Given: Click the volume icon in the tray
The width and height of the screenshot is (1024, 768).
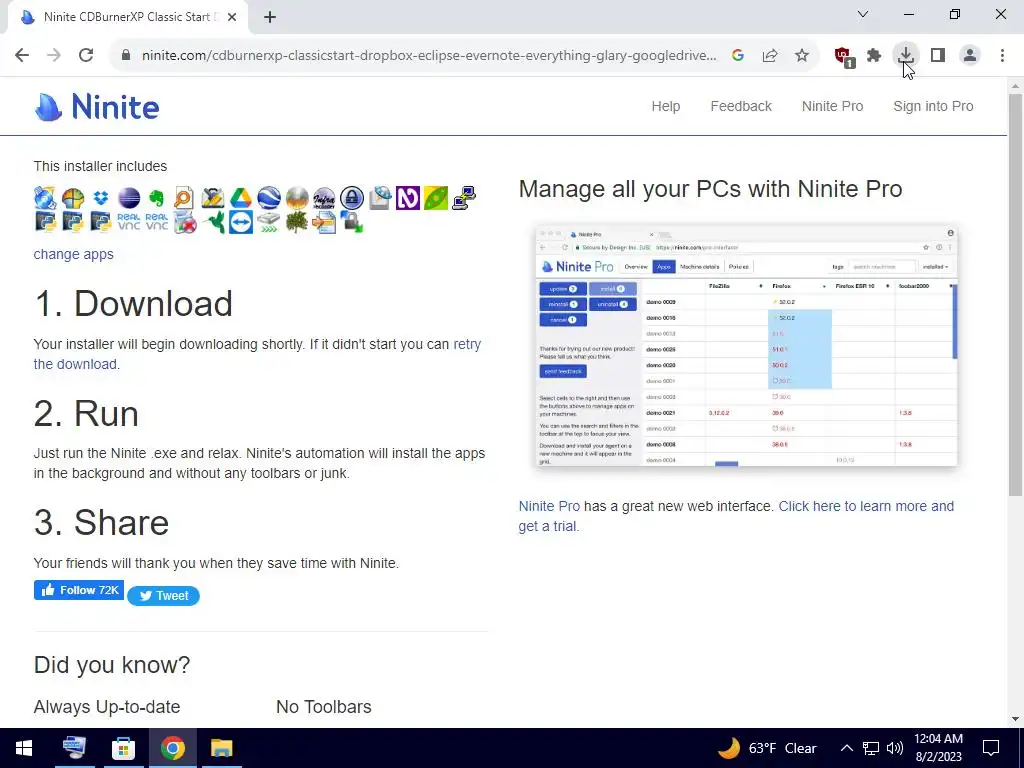Looking at the screenshot, I should [895, 748].
